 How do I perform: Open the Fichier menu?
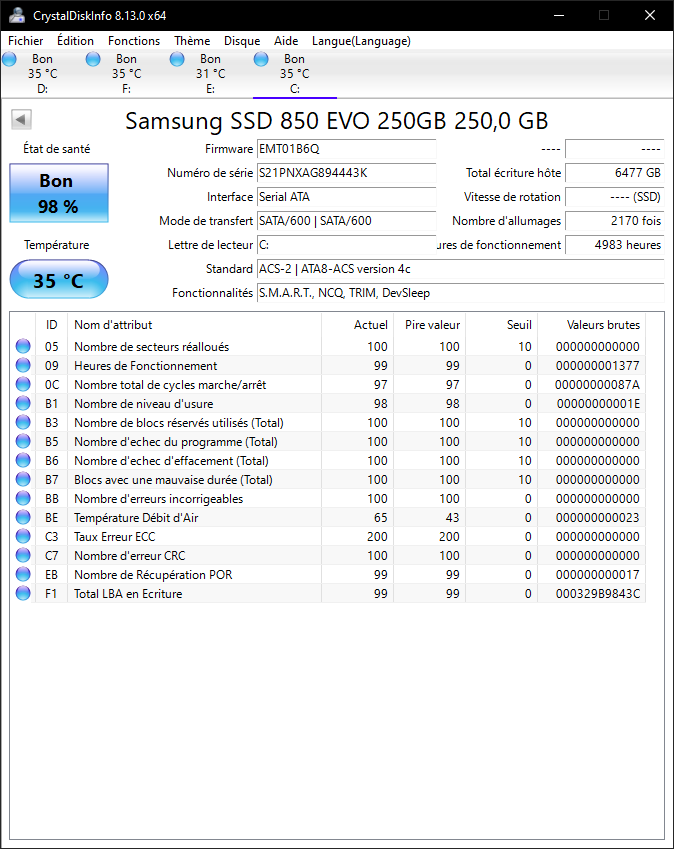pos(25,41)
